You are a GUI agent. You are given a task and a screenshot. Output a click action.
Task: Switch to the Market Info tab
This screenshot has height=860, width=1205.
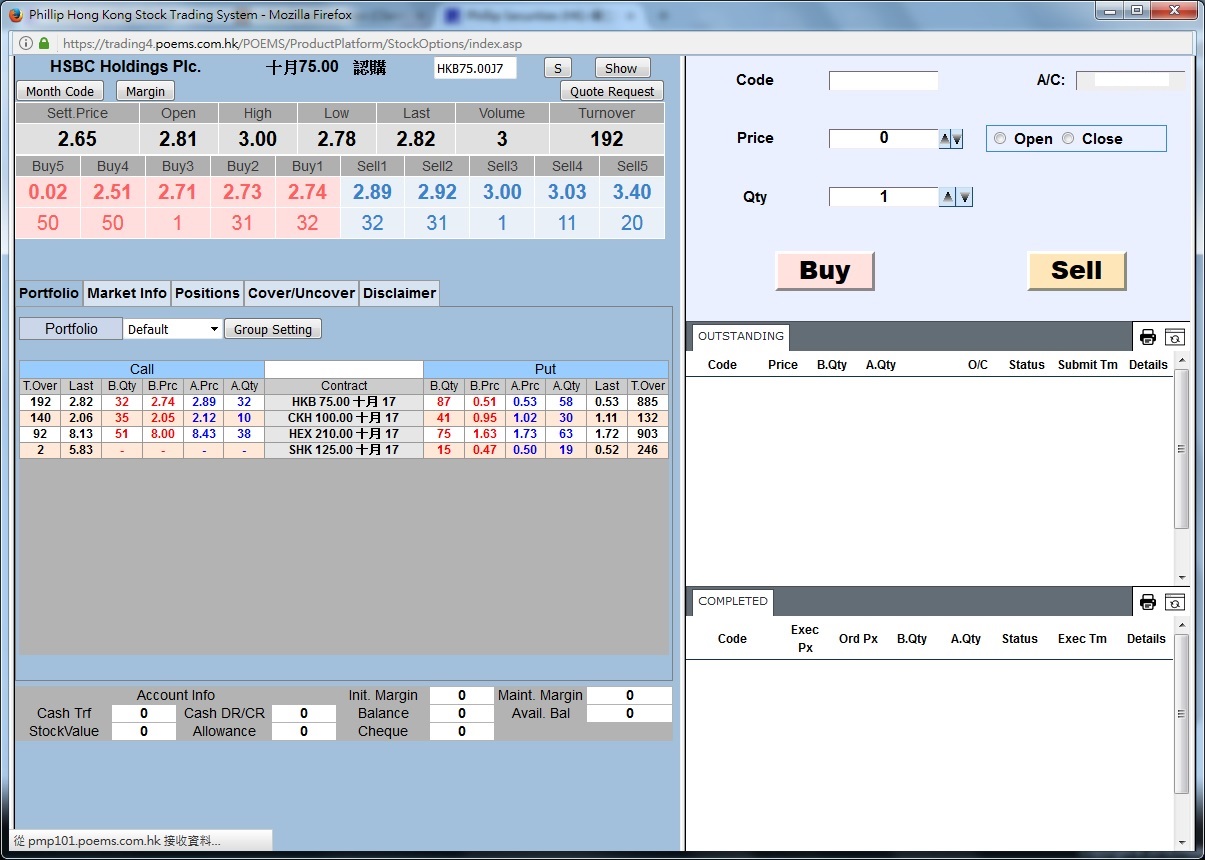(x=127, y=293)
